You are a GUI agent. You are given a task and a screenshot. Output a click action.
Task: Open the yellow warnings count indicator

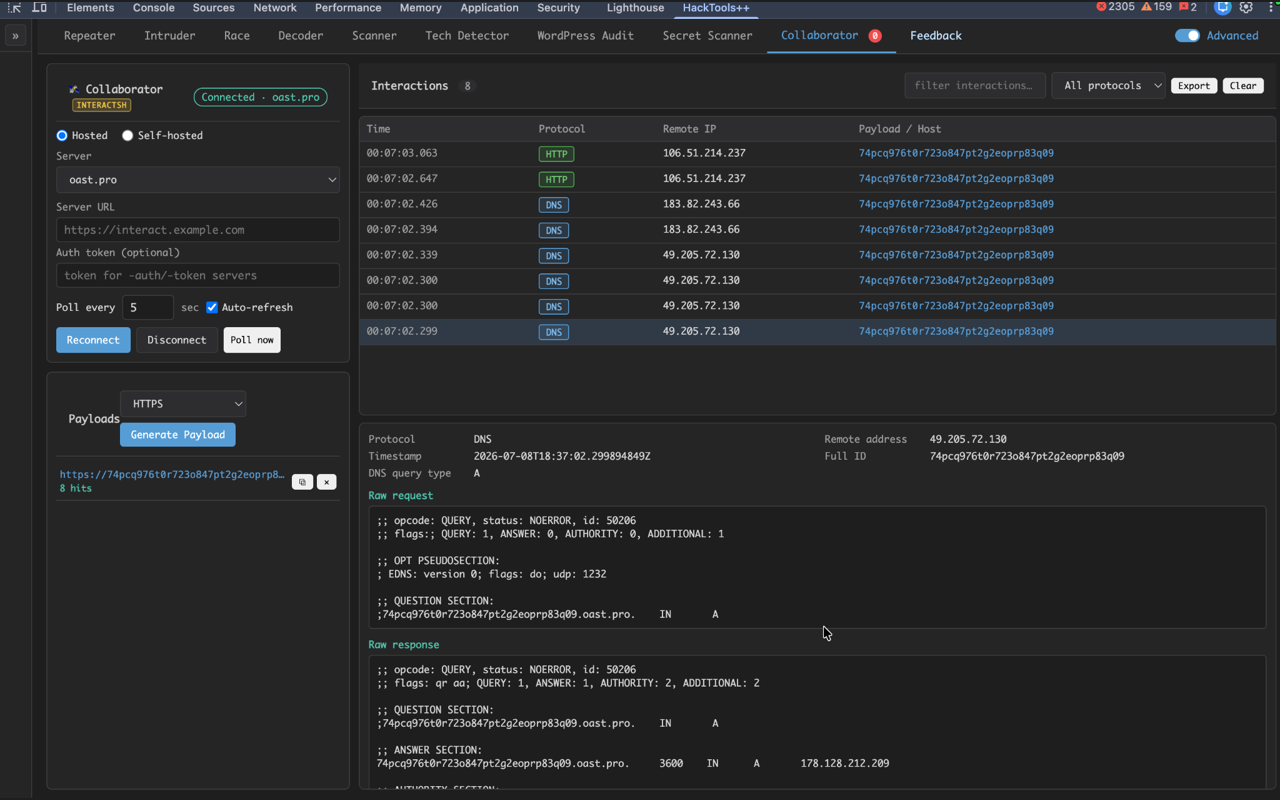coord(1157,7)
